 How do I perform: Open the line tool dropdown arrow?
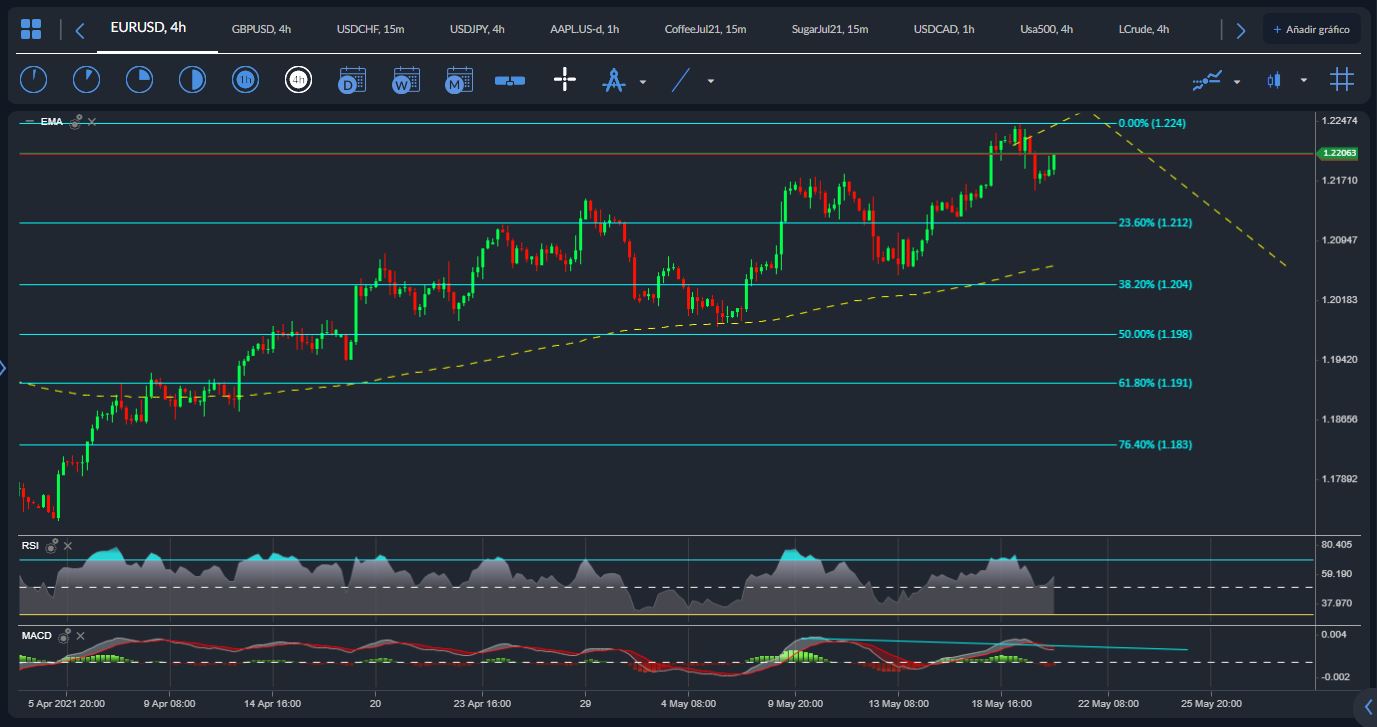[710, 81]
